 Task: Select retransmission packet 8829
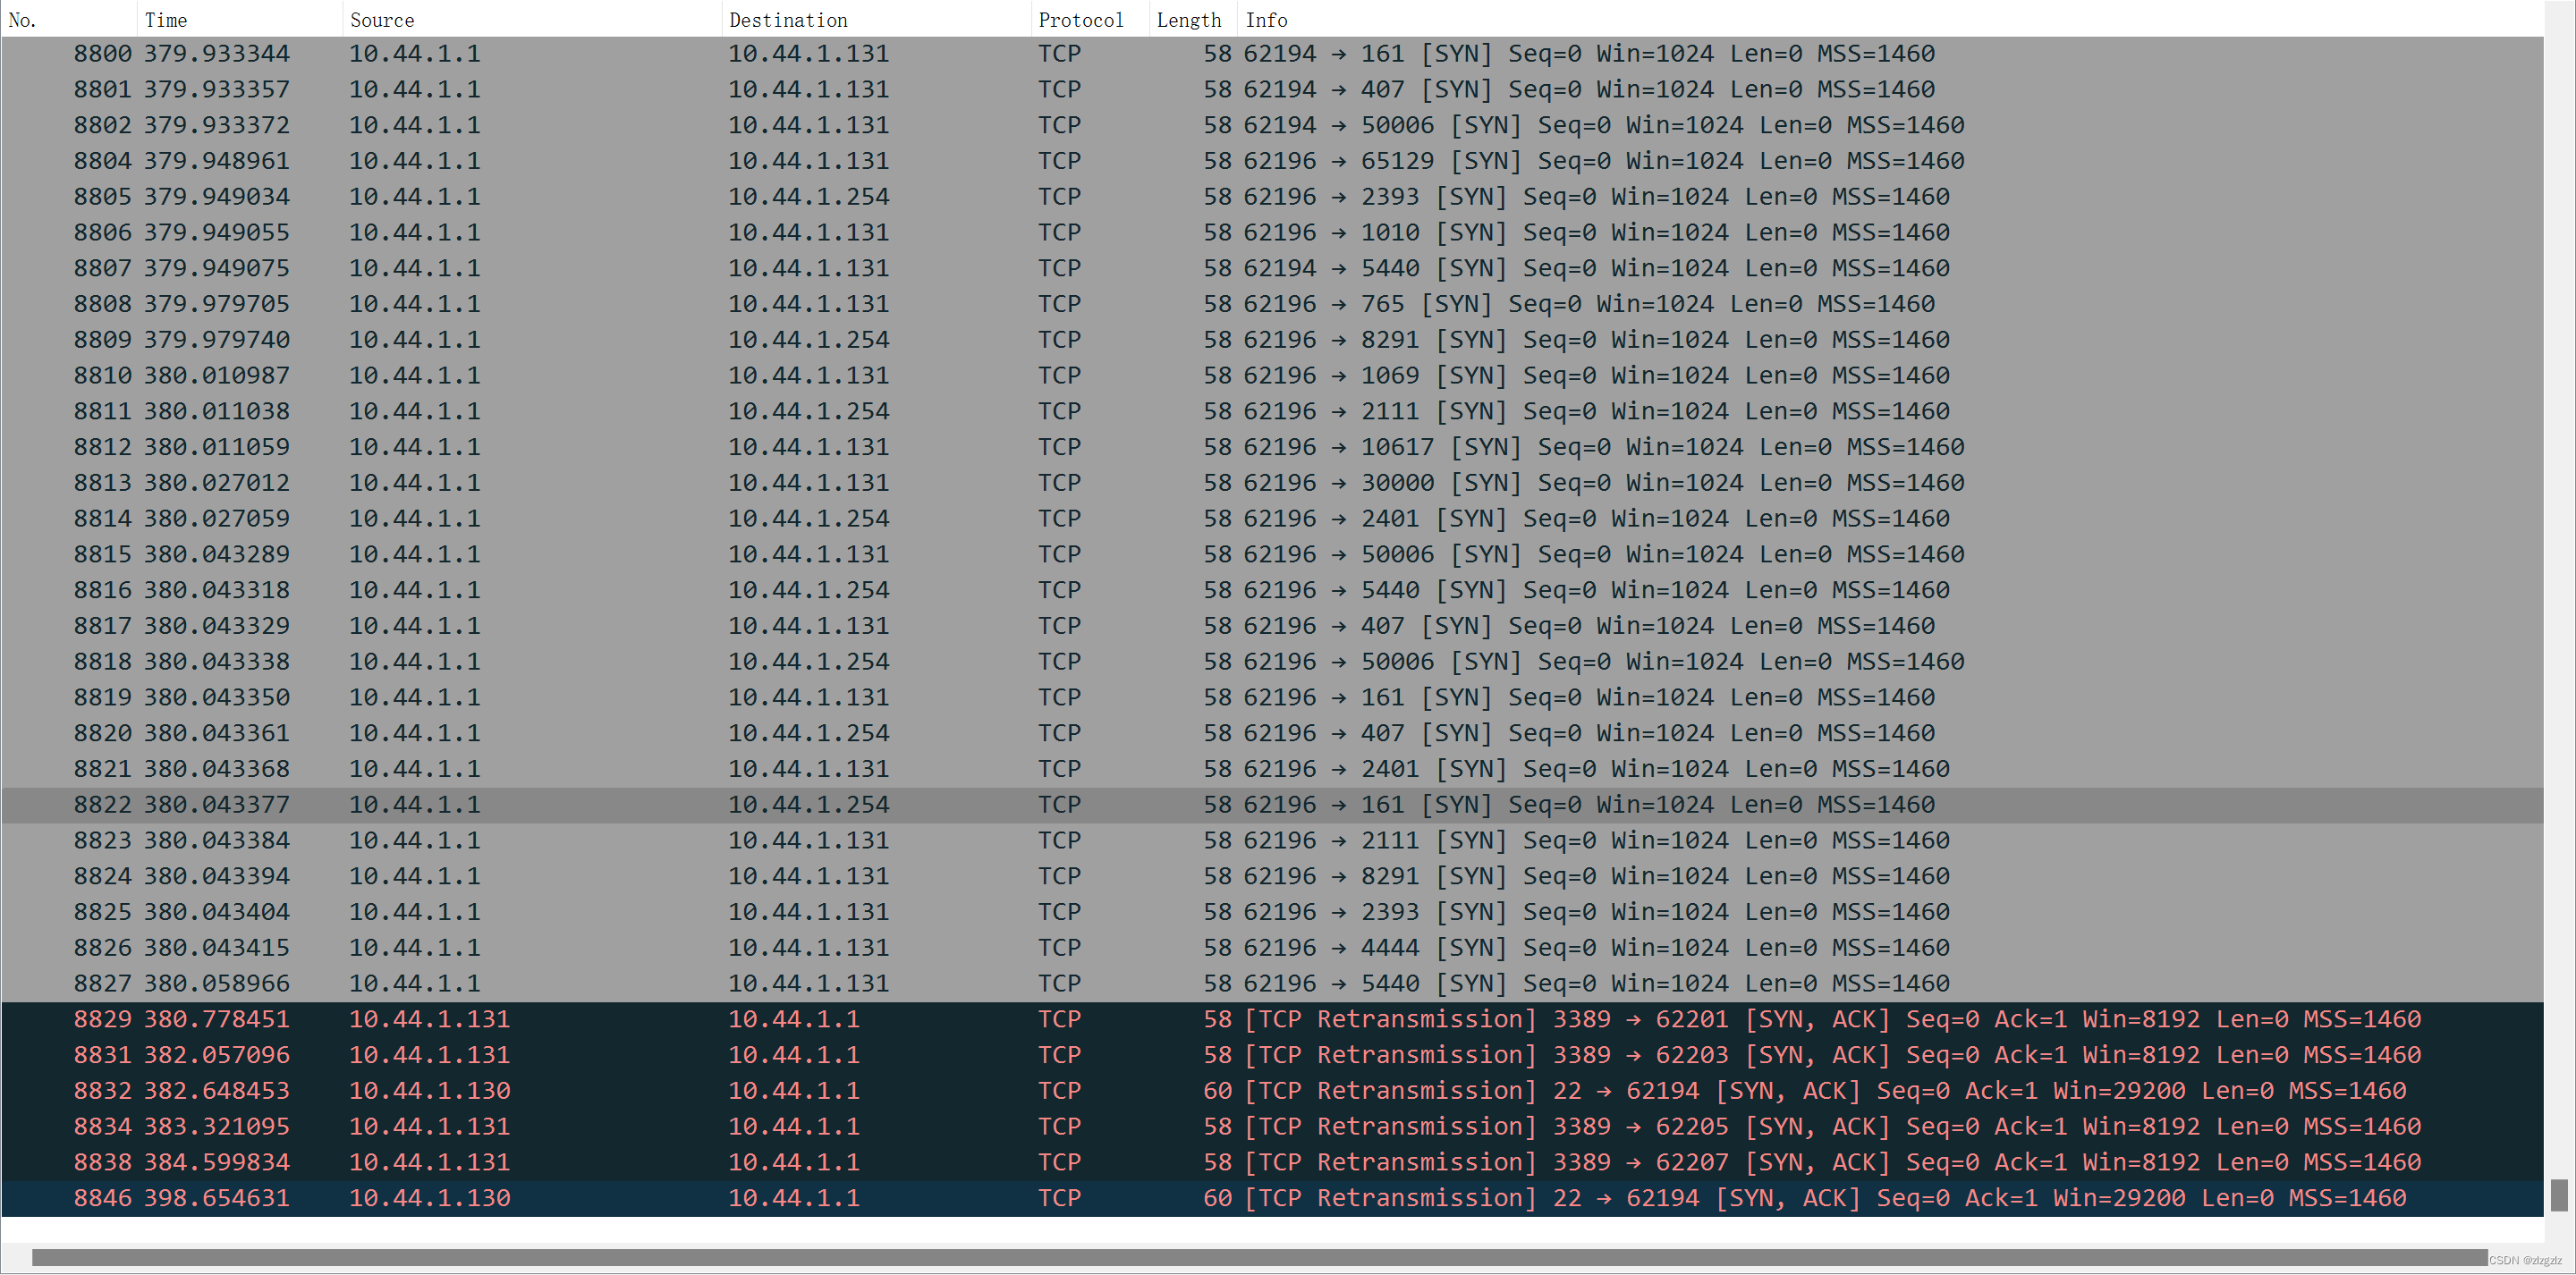101,1019
